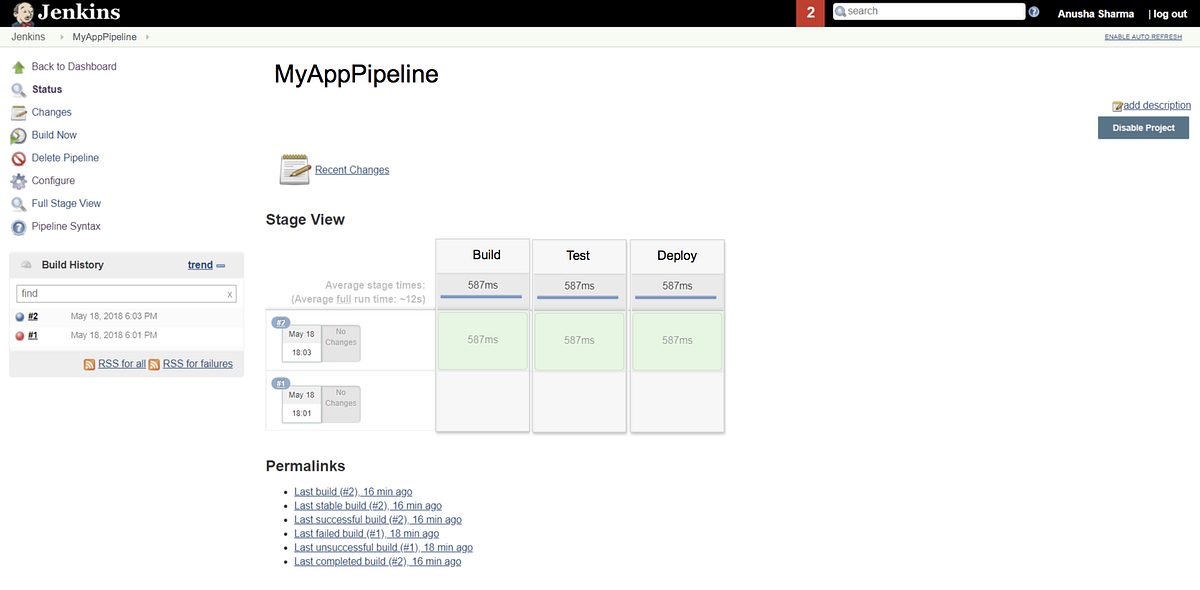Open Last stable build (#2) permalink
The height and width of the screenshot is (590, 1200).
click(368, 506)
